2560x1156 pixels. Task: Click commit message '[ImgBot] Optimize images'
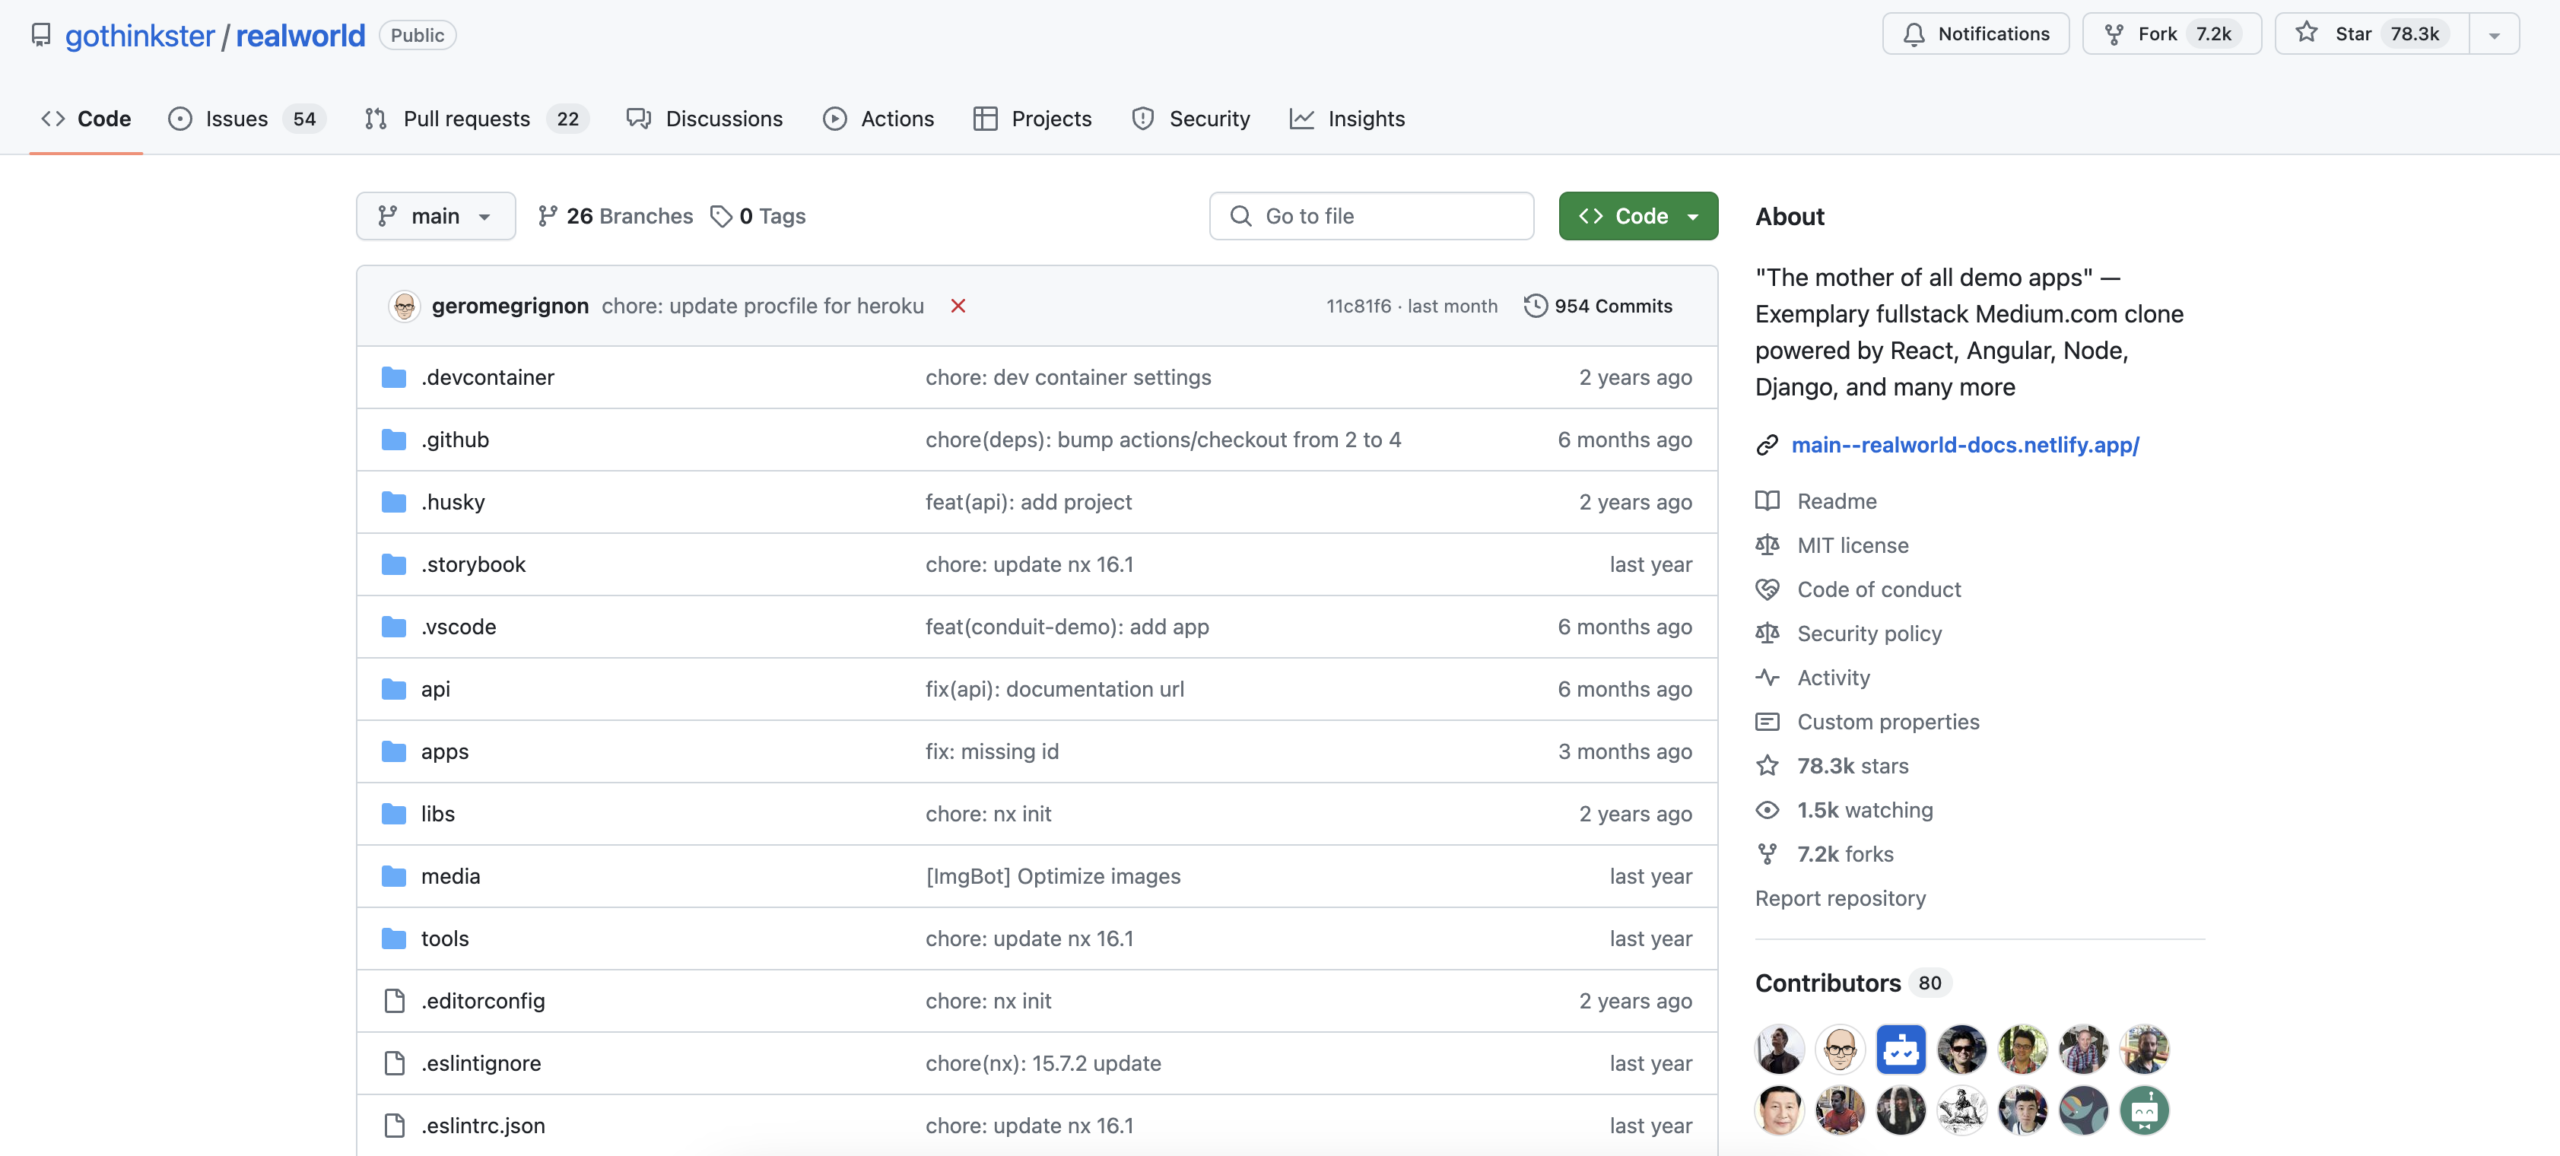click(x=1053, y=876)
